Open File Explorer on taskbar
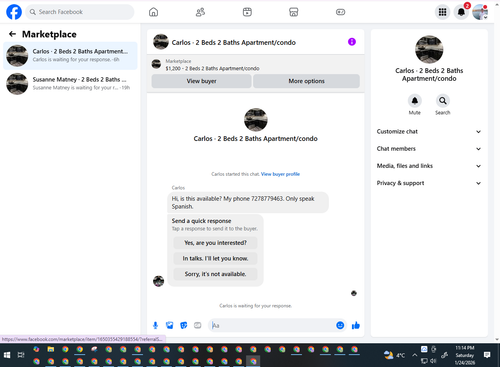The width and height of the screenshot is (500, 367). click(51, 349)
